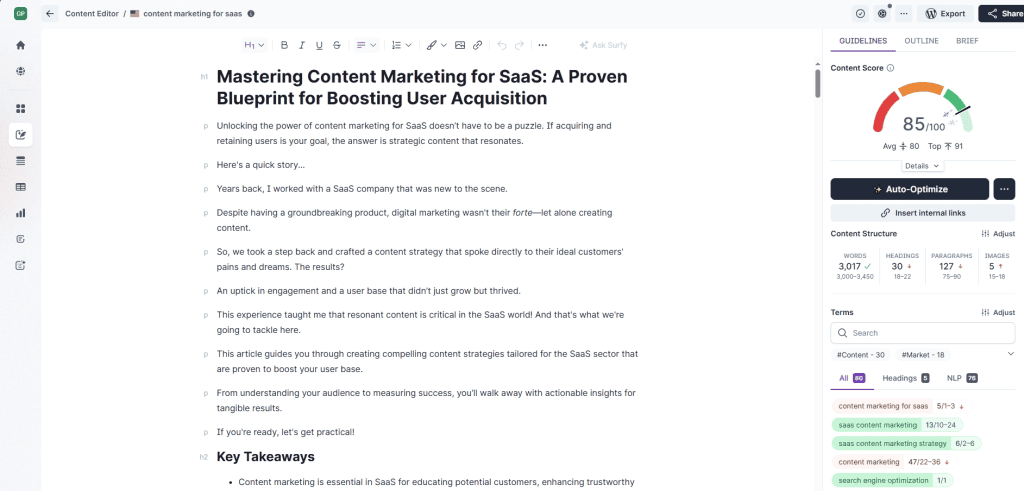Click the globe icon in left sidebar
1024x491 pixels.
[x=20, y=71]
